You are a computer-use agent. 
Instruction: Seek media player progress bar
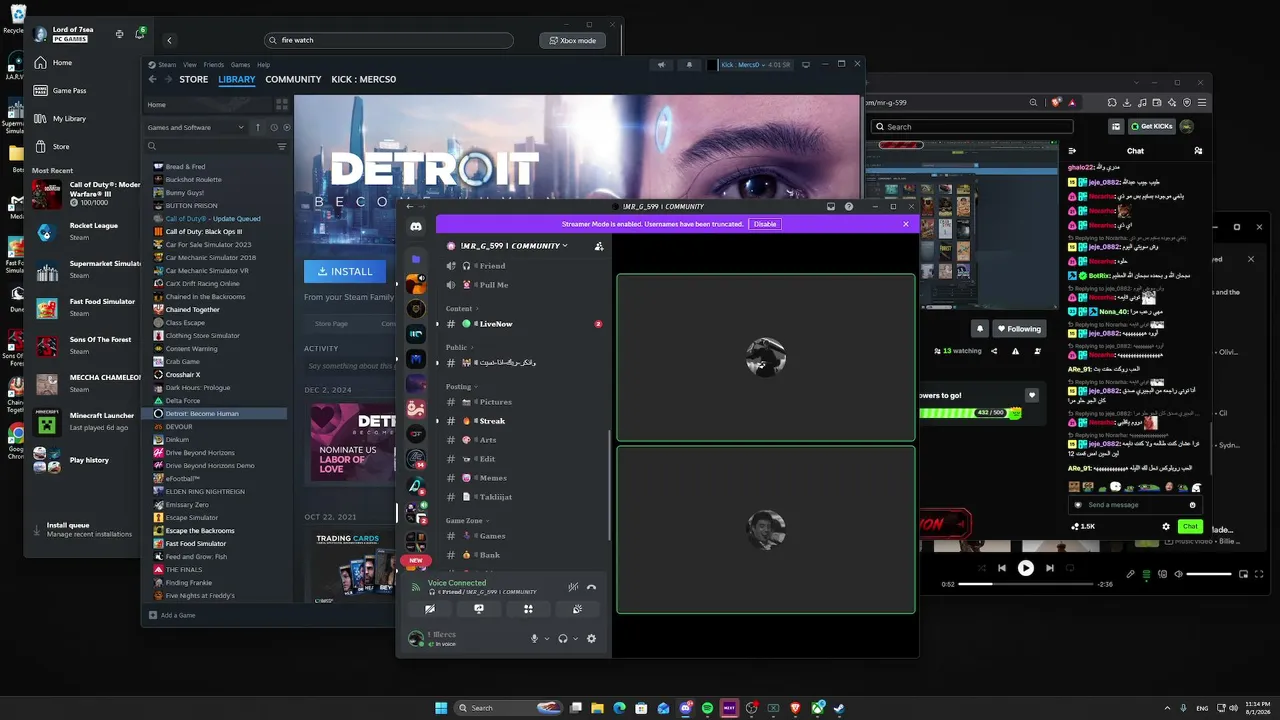pos(1024,584)
